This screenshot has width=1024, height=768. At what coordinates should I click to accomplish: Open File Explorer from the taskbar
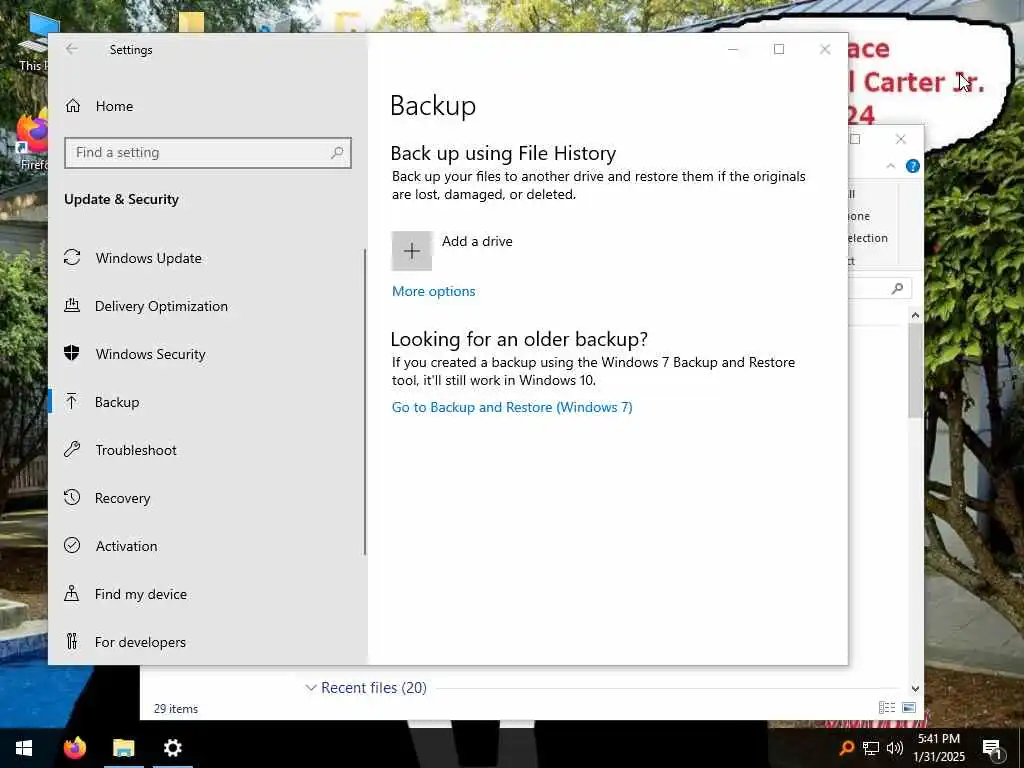123,748
